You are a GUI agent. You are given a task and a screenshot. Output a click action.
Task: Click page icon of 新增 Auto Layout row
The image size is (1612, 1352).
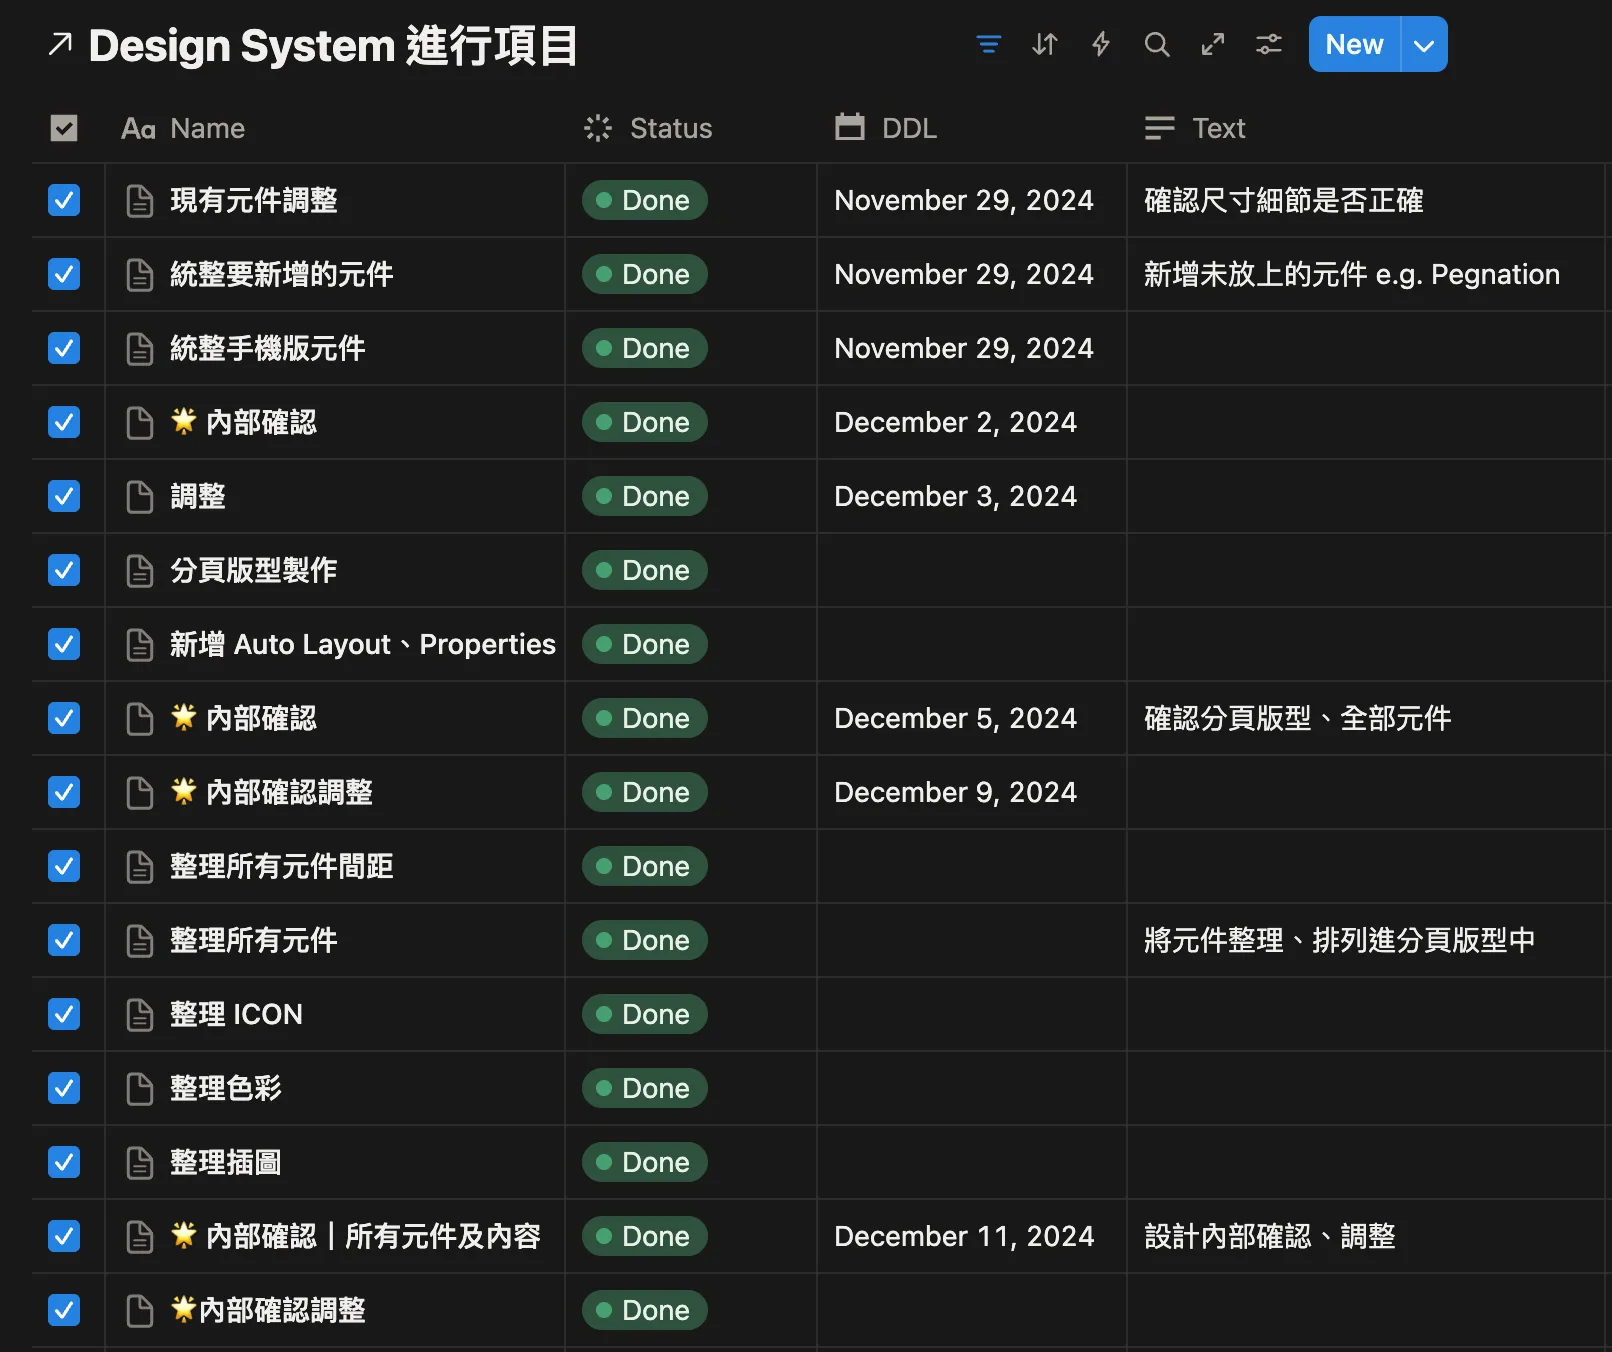tap(140, 645)
